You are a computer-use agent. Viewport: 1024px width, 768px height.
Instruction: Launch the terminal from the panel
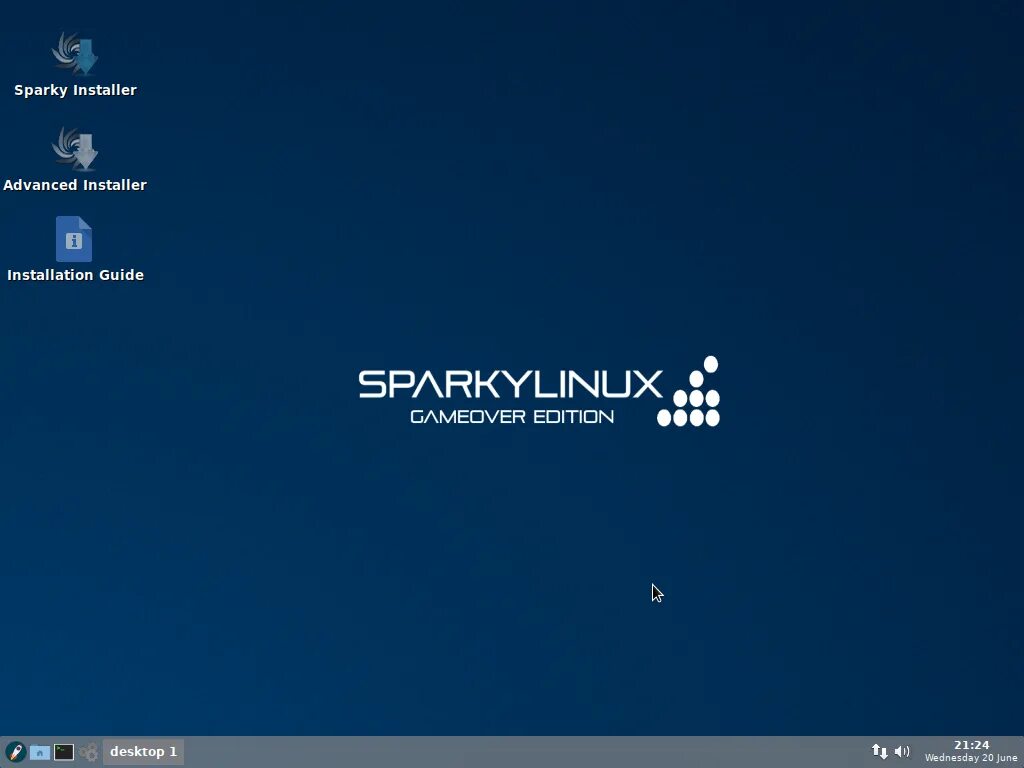coord(64,752)
